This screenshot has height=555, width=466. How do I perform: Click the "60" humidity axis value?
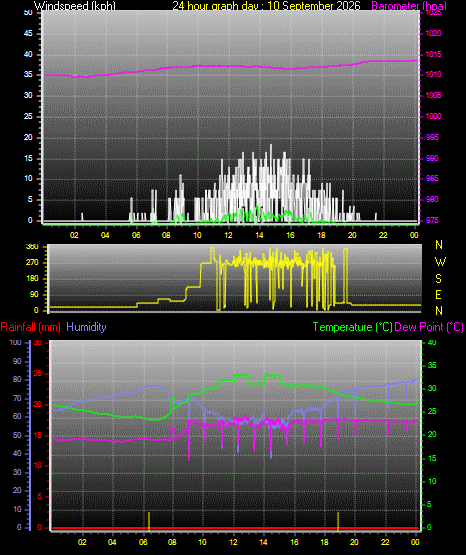(x=17, y=416)
